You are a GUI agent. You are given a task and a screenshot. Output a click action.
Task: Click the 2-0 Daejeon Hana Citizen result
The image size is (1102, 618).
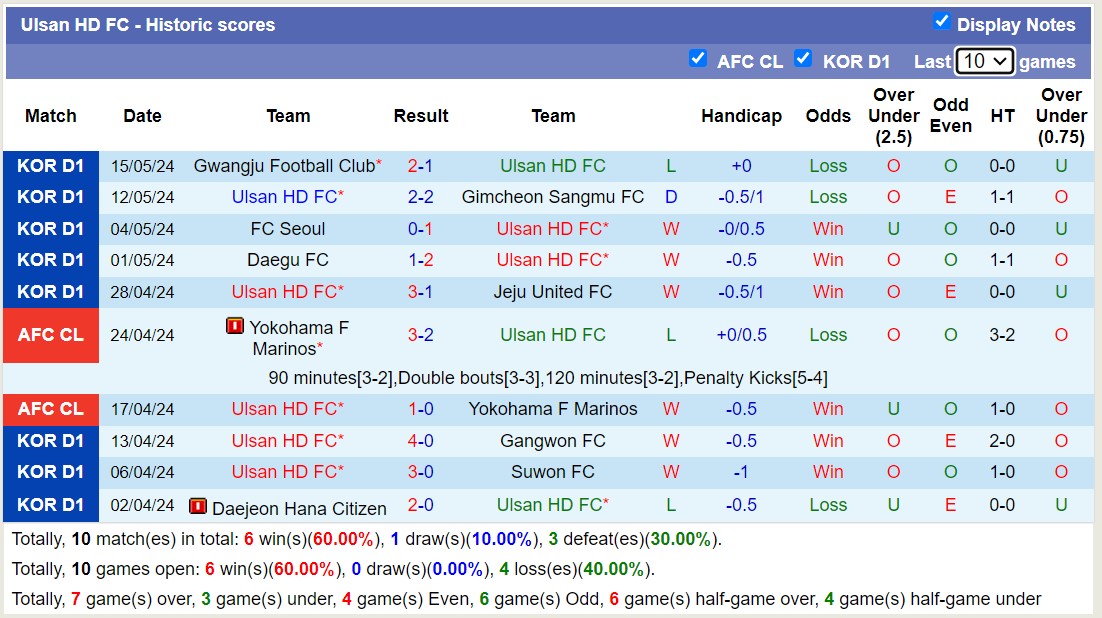click(x=420, y=505)
